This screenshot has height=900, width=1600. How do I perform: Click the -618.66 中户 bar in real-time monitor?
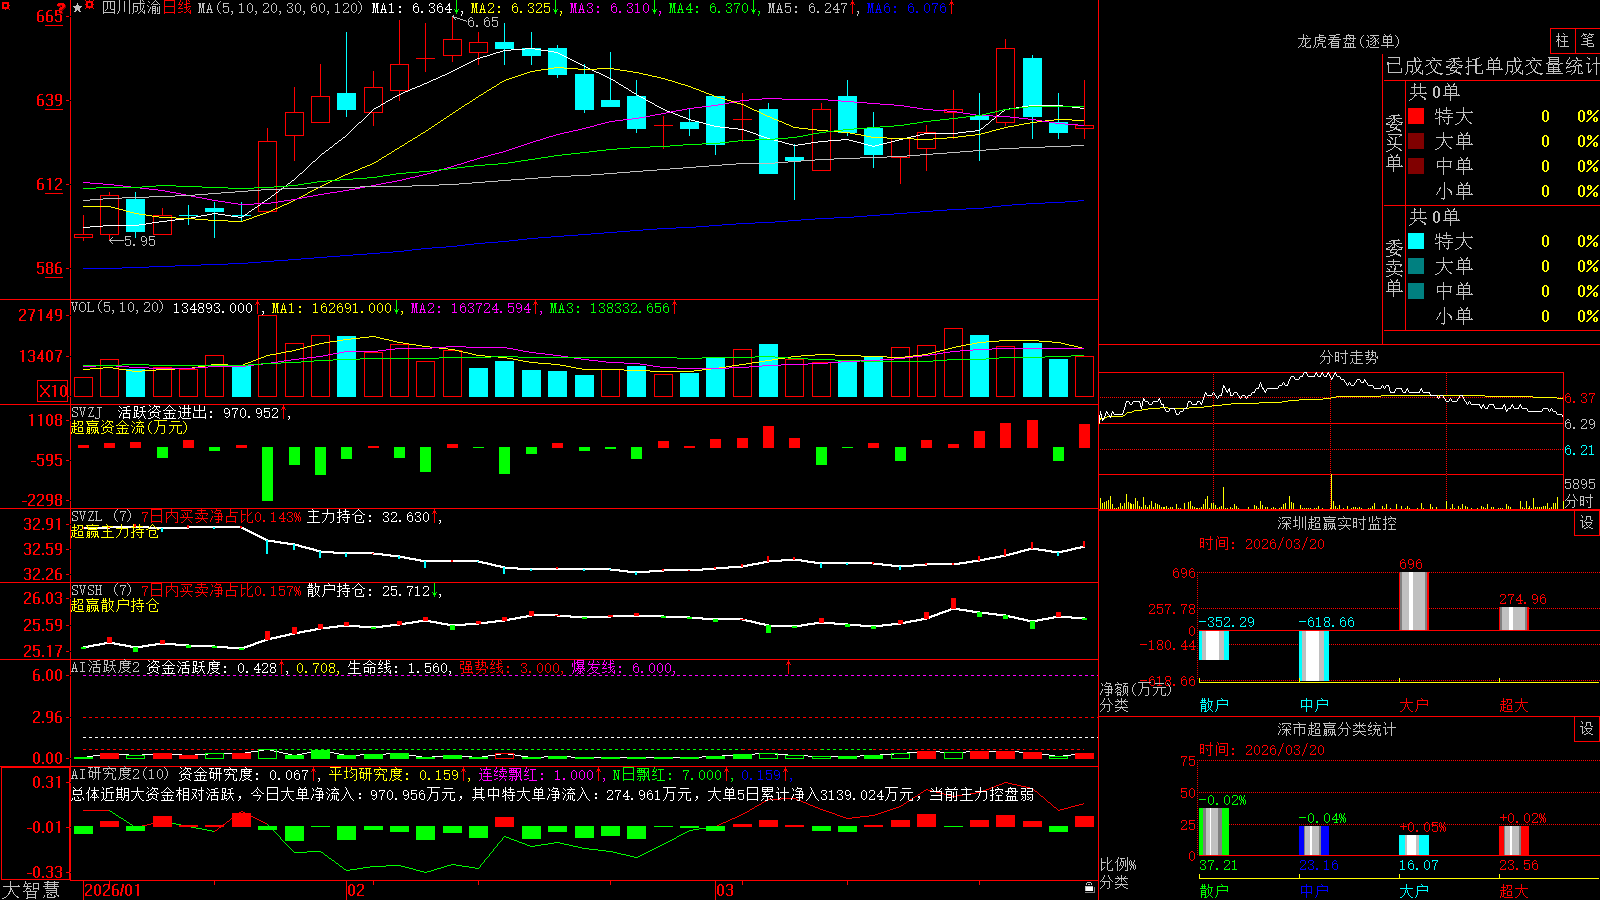pos(1314,656)
